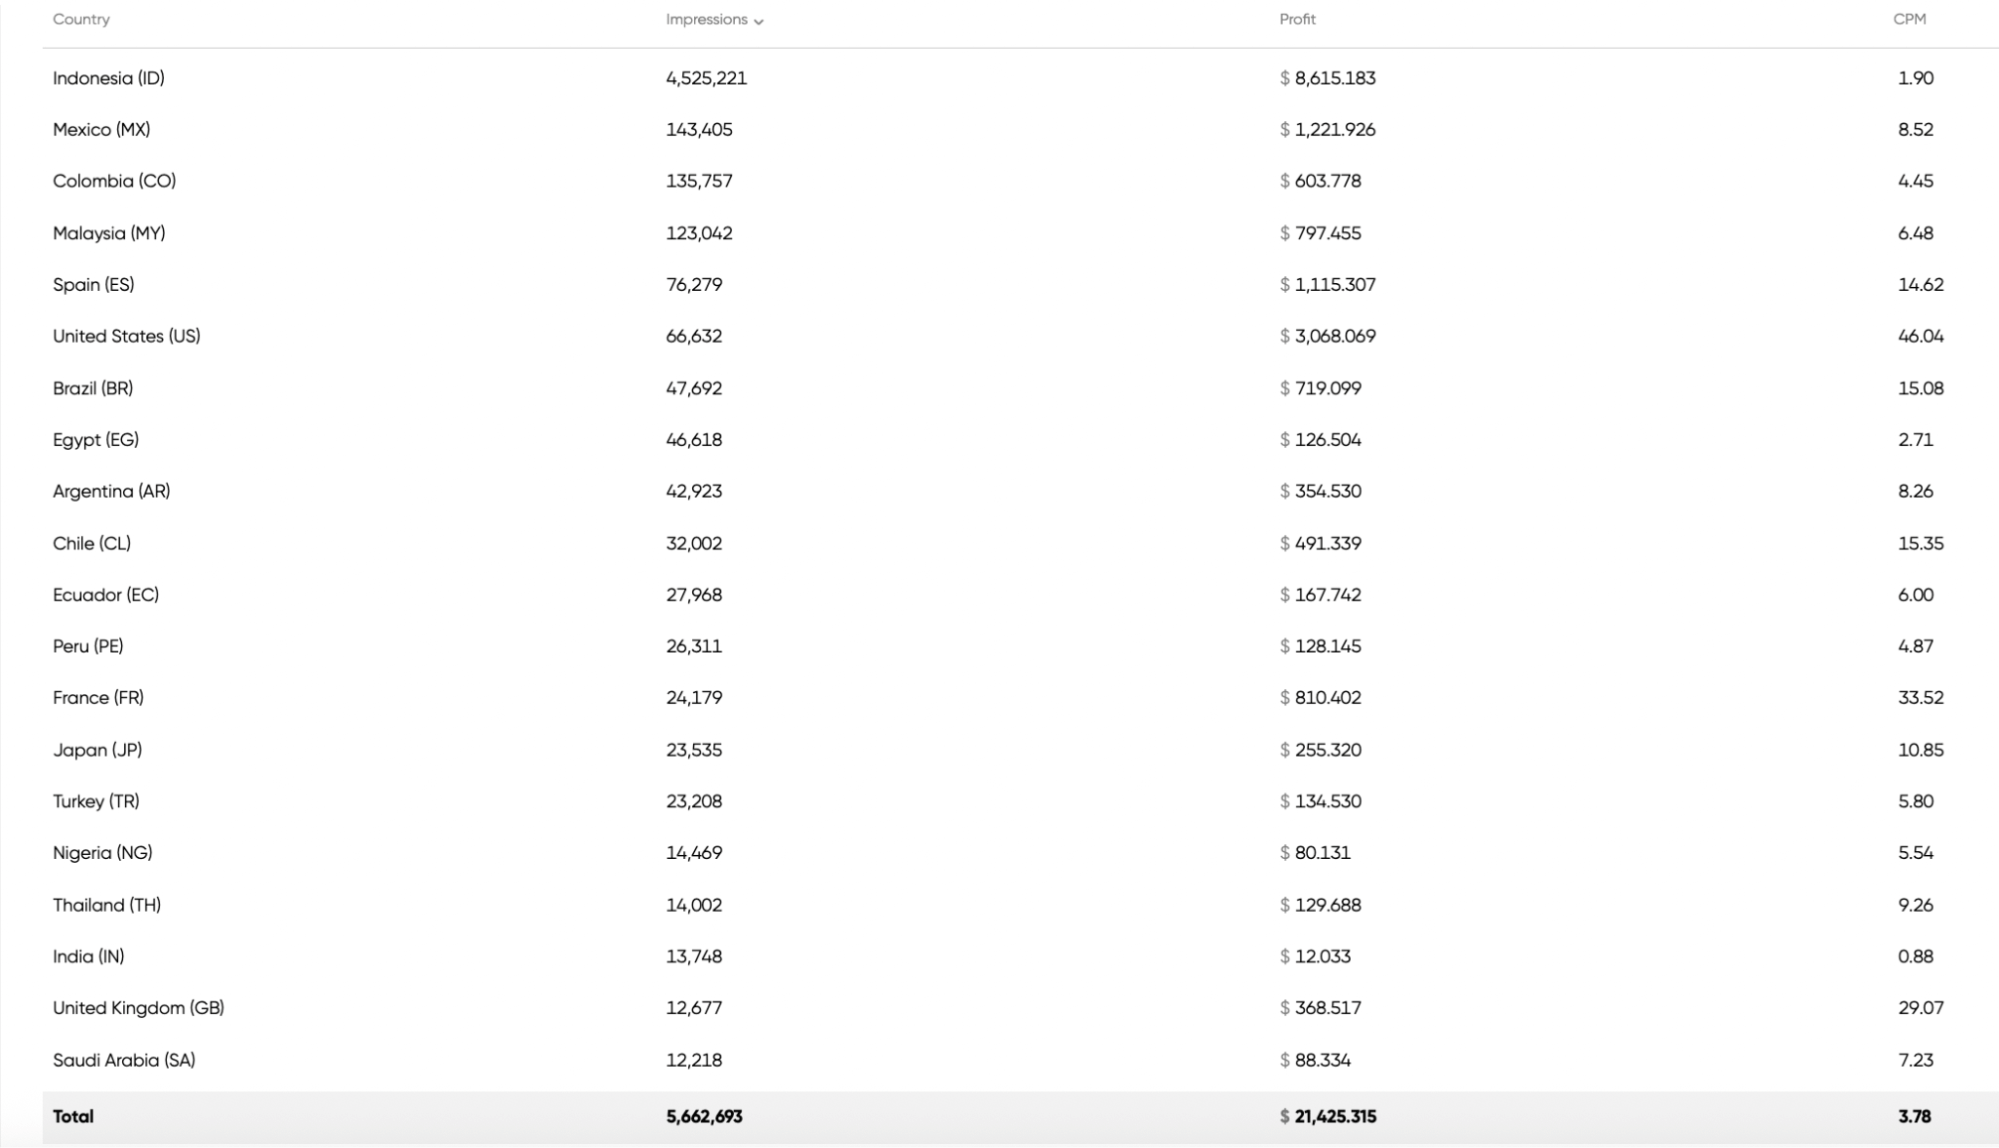The width and height of the screenshot is (1999, 1148).
Task: Select the Malaysia (MY) row label
Action: pyautogui.click(x=109, y=233)
